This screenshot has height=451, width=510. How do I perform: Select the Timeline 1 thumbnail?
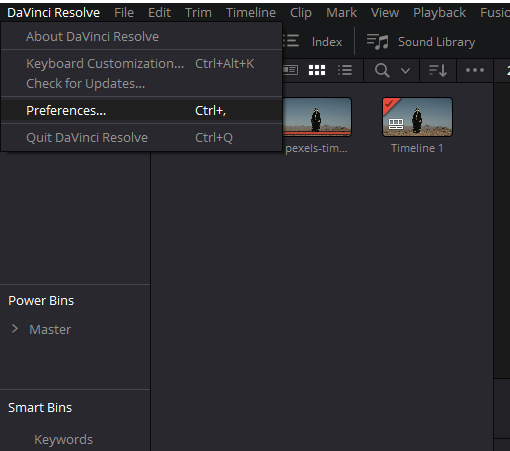(417, 117)
